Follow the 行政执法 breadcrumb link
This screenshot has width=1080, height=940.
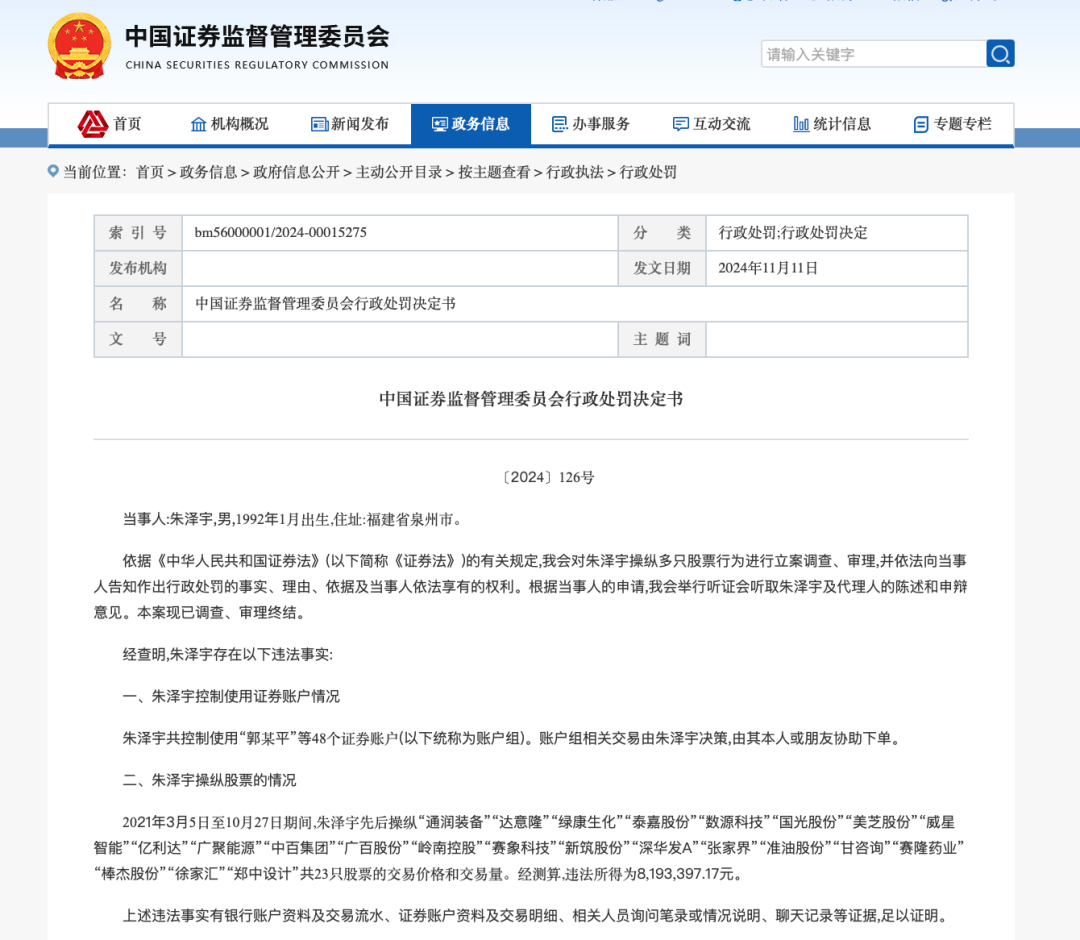coord(574,172)
